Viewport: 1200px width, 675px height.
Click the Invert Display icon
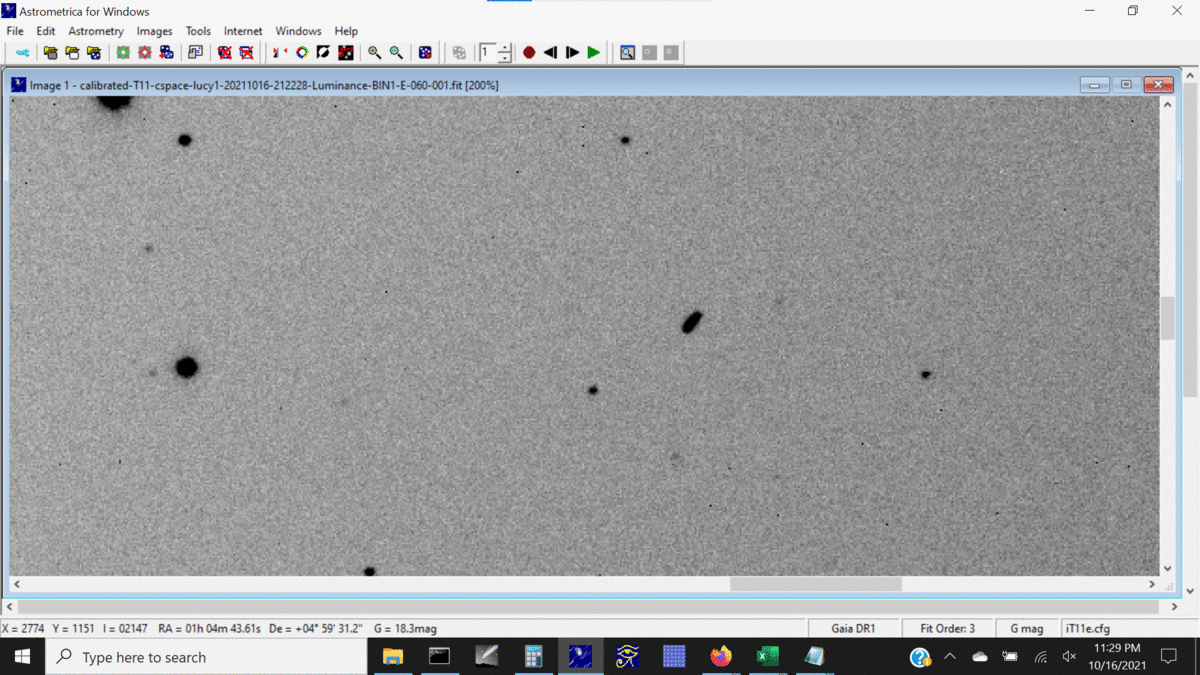(323, 52)
